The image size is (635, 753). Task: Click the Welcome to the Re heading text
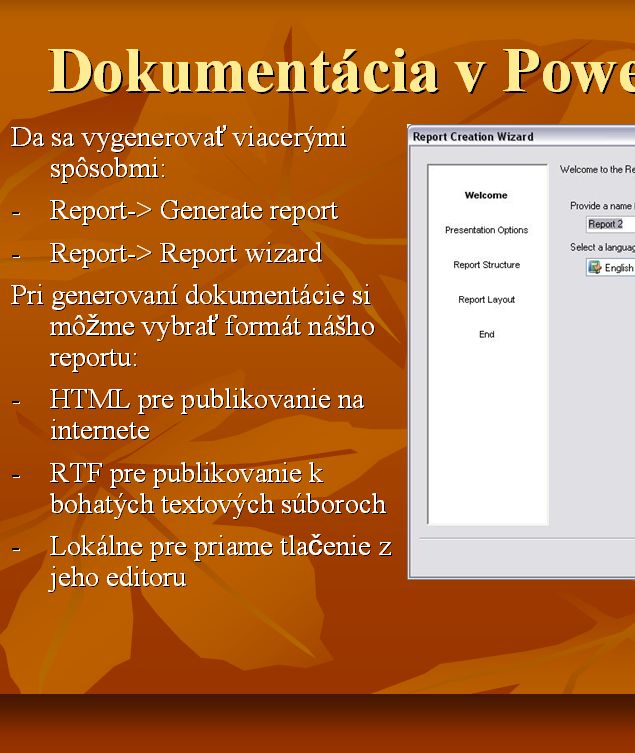click(597, 170)
